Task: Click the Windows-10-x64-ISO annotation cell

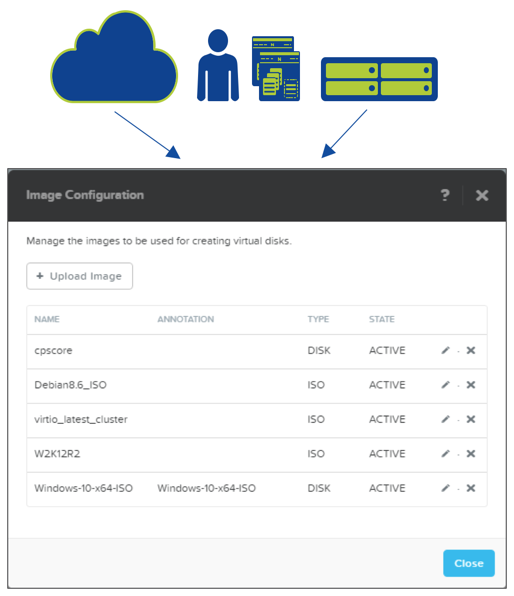Action: pos(206,488)
